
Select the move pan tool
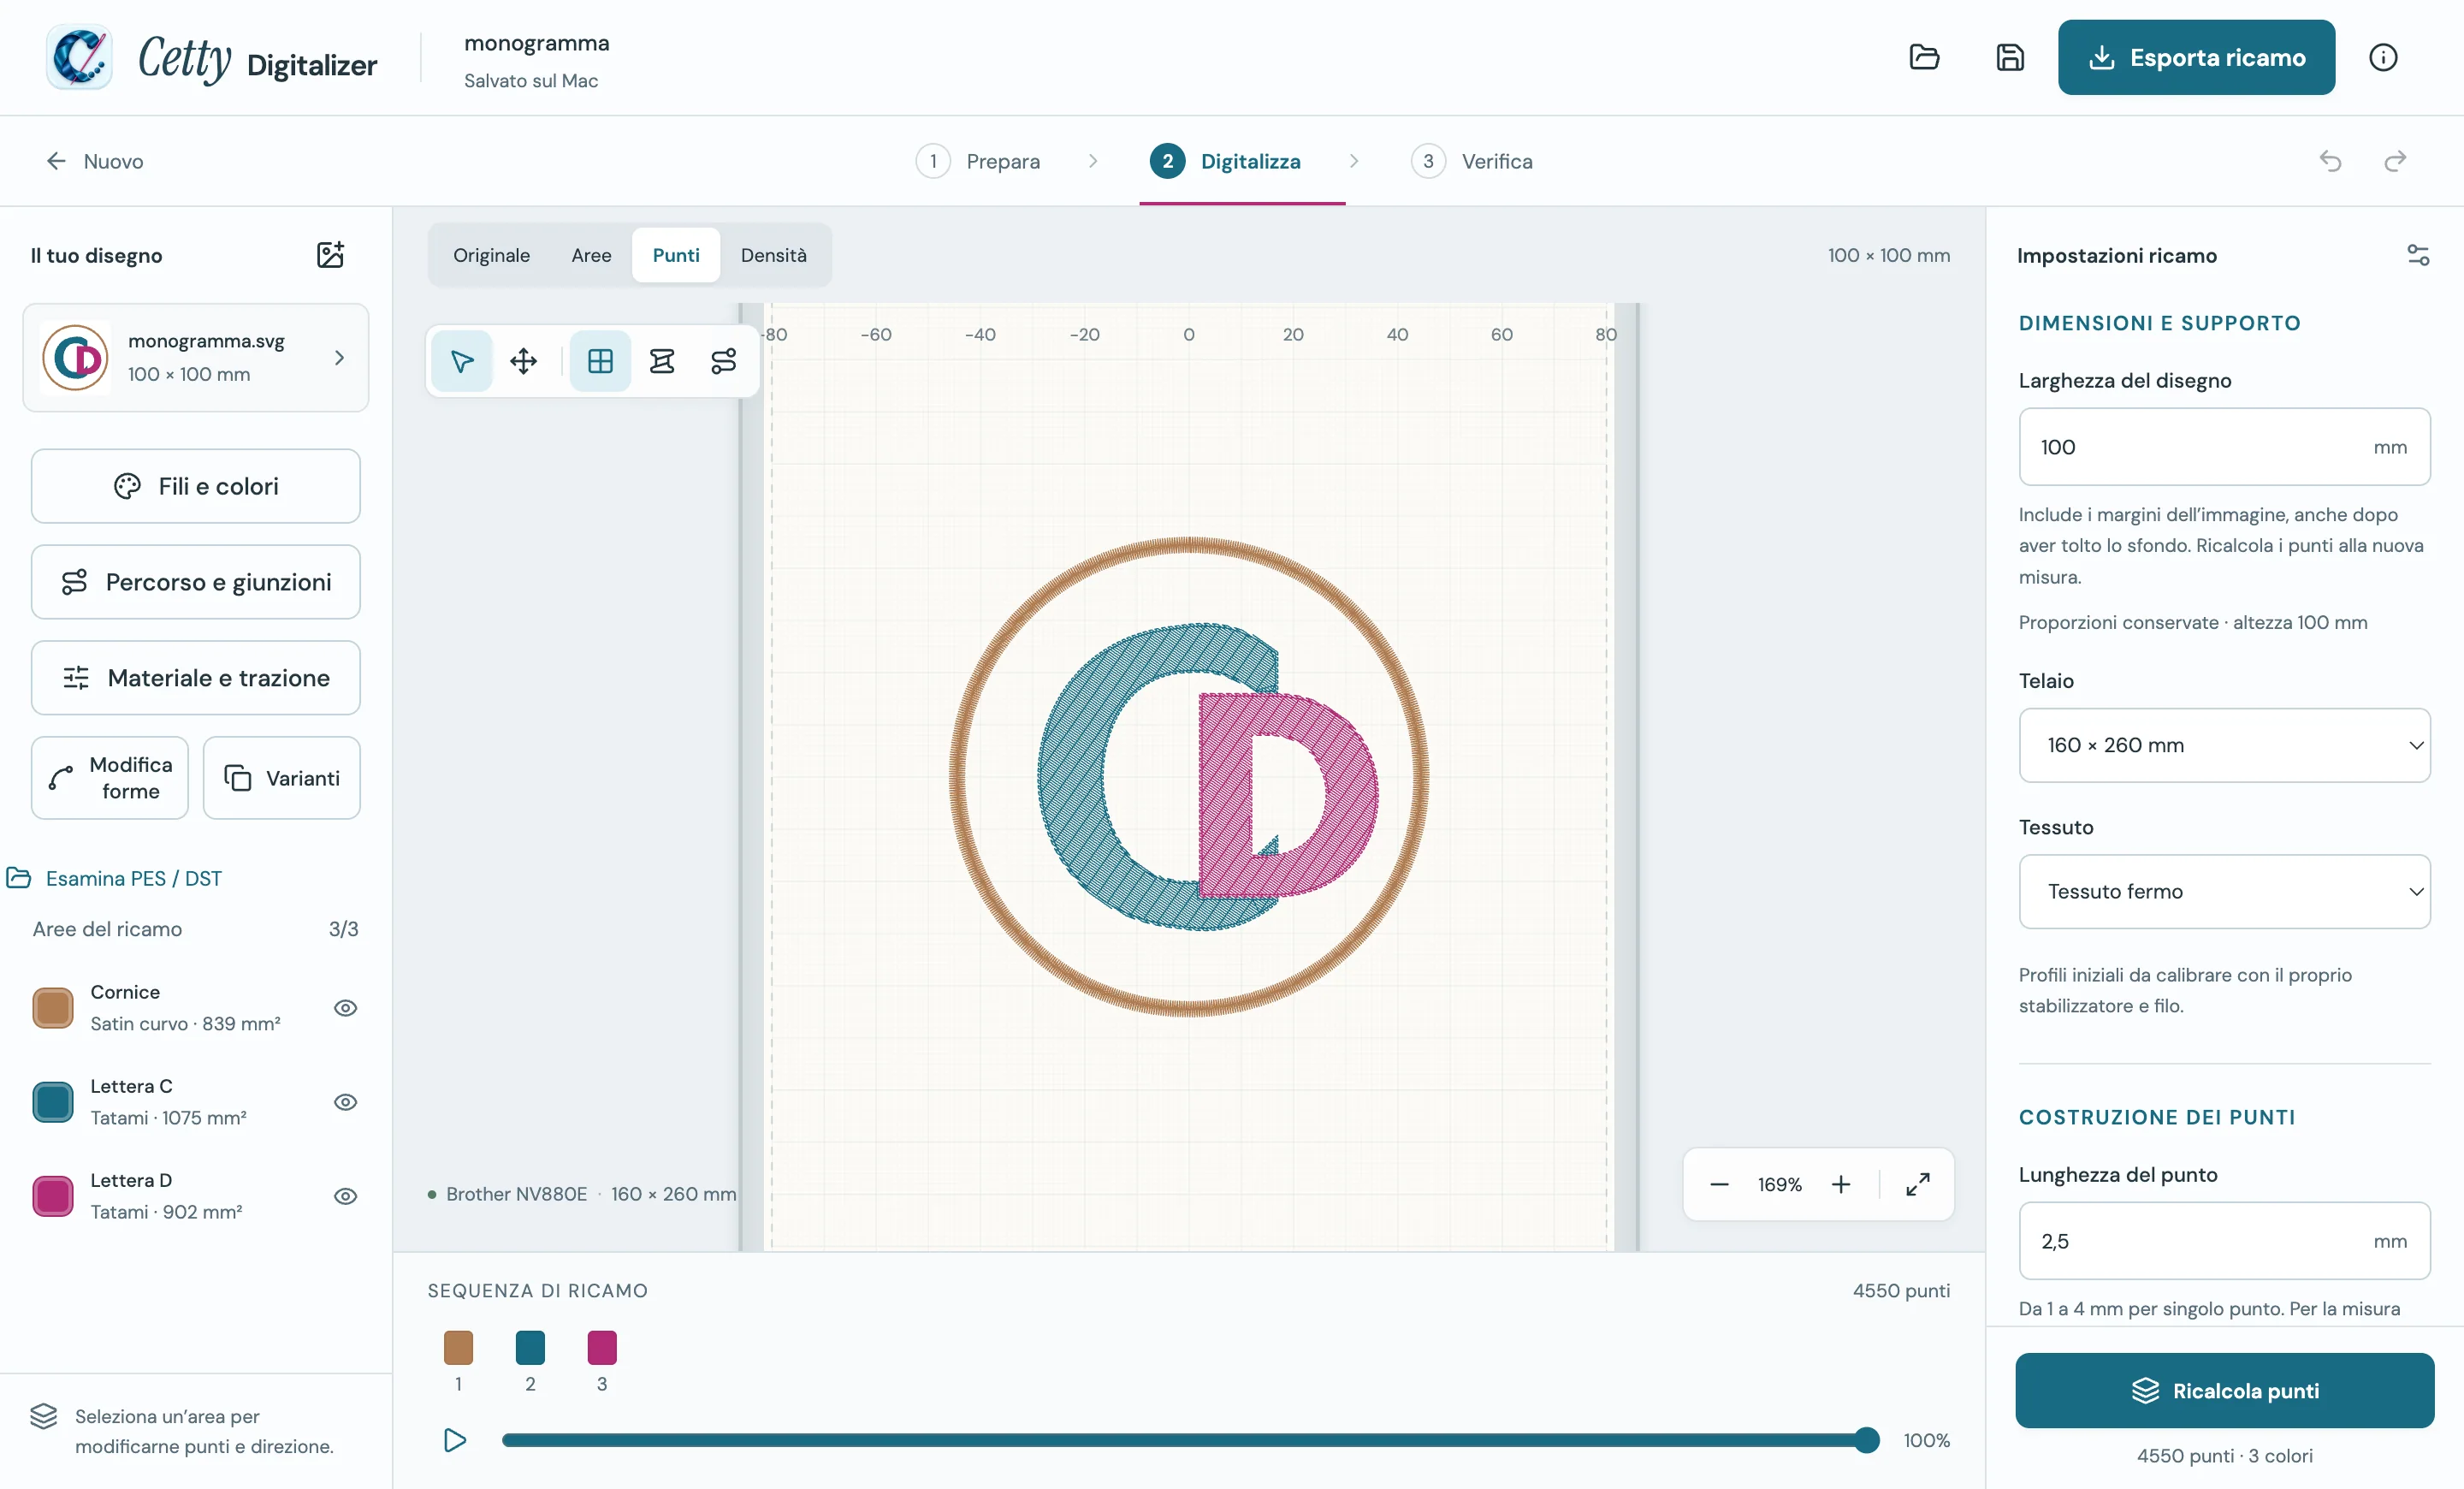(523, 360)
